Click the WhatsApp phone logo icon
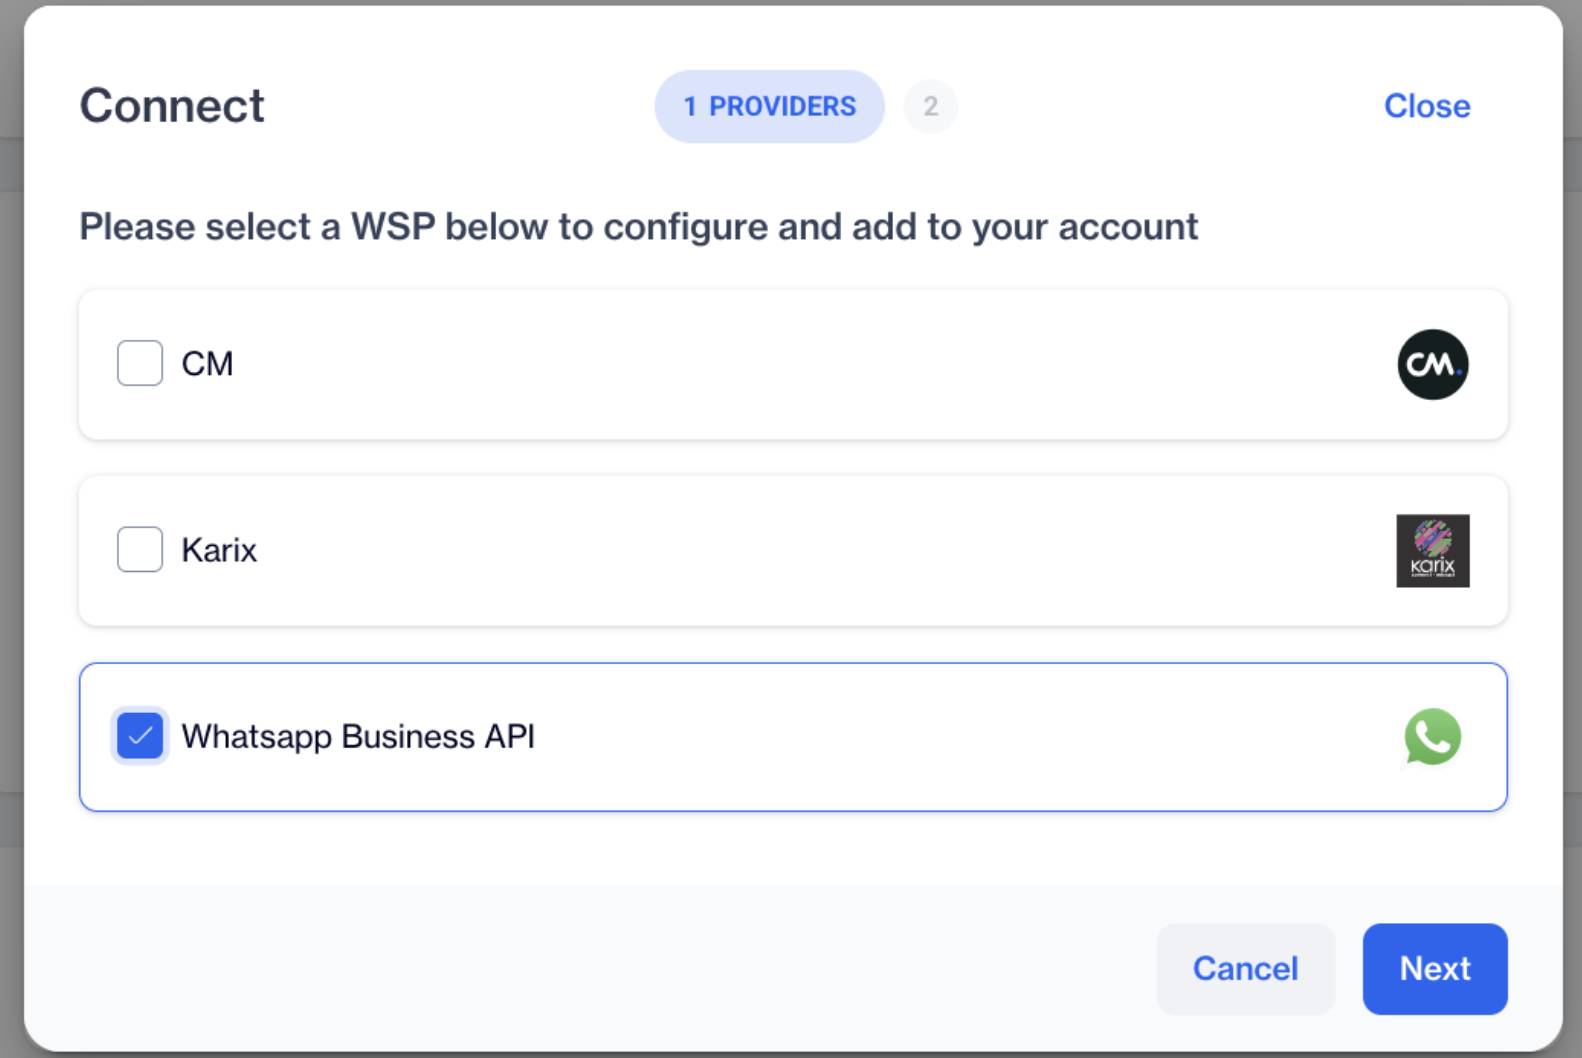The height and width of the screenshot is (1058, 1582). coord(1432,737)
